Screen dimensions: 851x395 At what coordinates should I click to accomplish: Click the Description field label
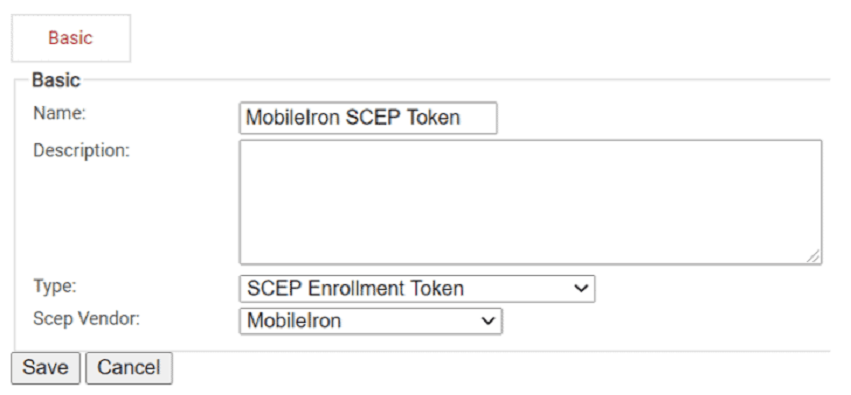pos(81,150)
